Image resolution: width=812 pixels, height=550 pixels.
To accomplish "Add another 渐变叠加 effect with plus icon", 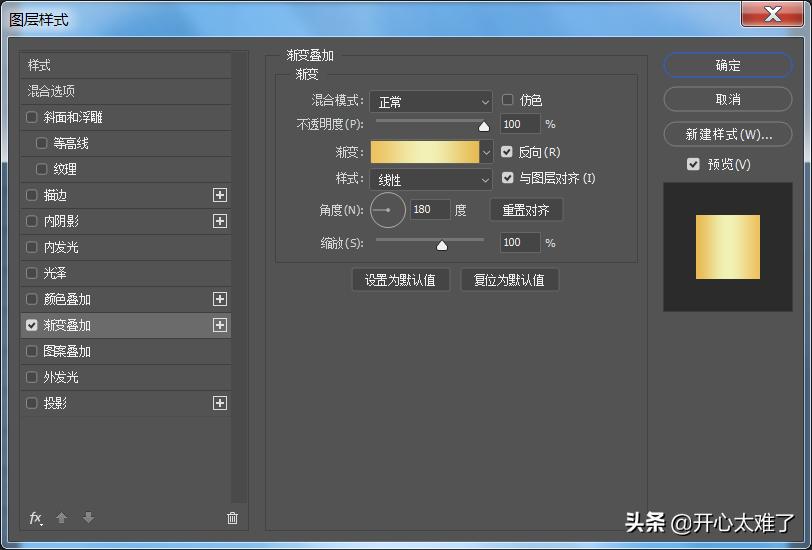I will click(x=220, y=325).
